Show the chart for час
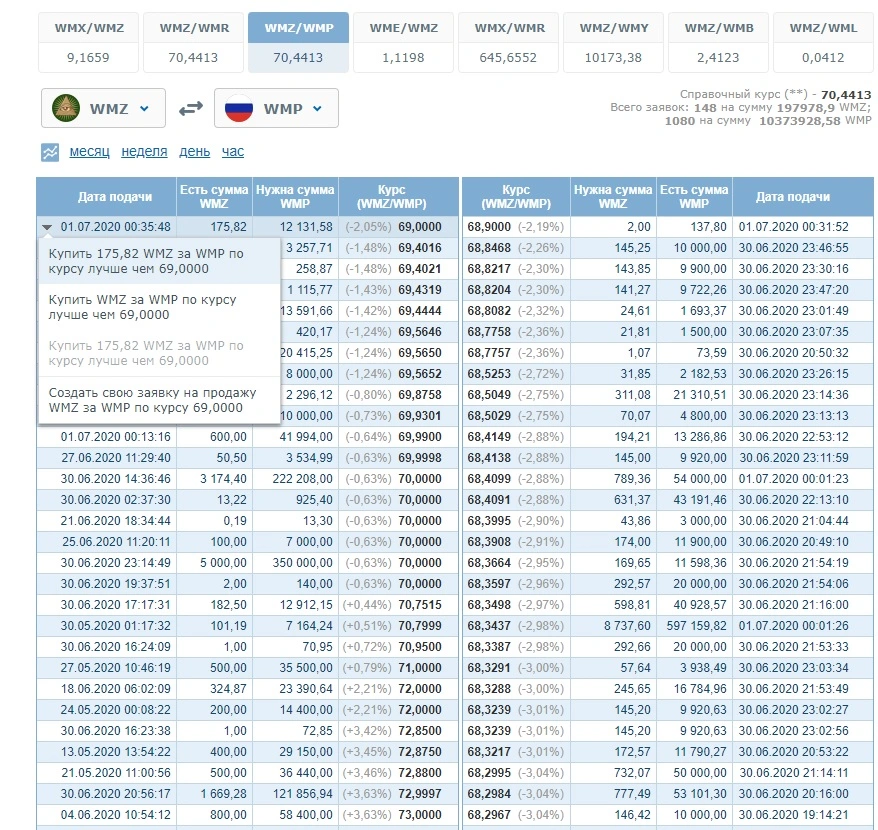878x830 pixels. tap(232, 151)
